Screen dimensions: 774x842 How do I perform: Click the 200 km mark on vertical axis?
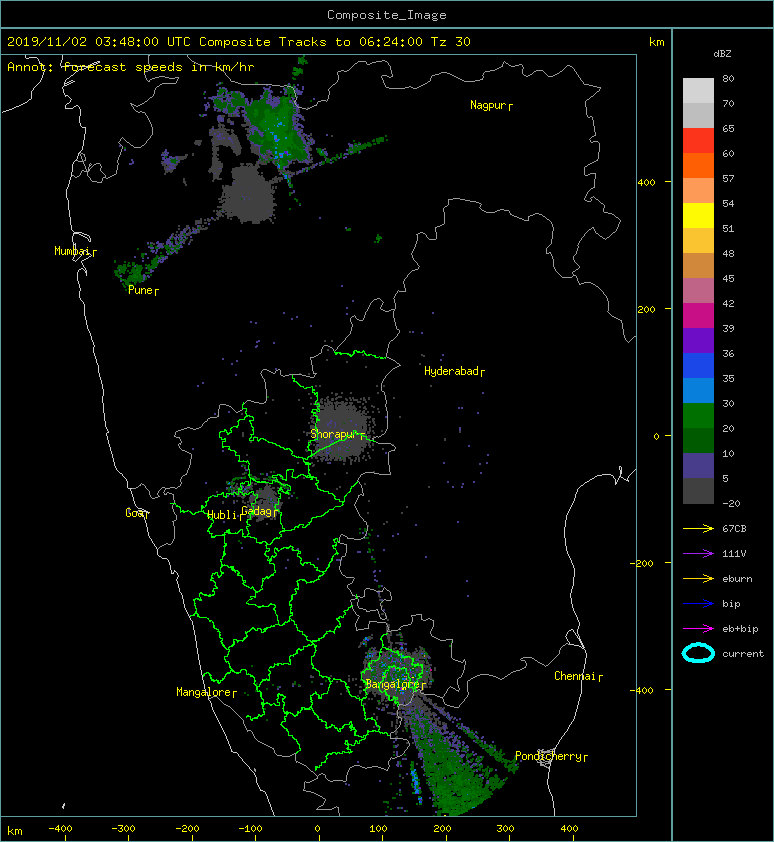(646, 310)
